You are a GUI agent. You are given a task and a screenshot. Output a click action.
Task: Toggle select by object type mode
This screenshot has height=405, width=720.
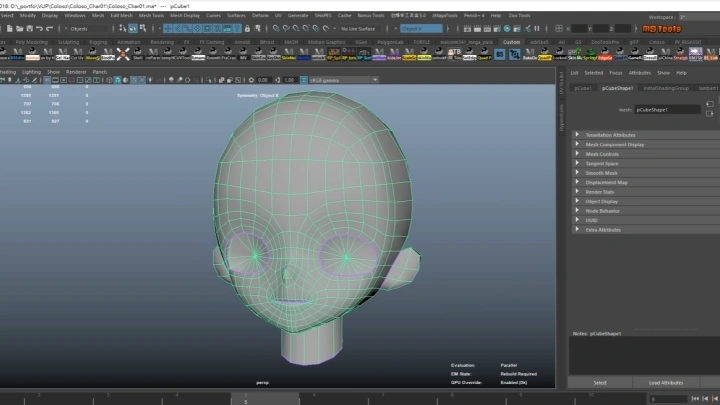(x=133, y=28)
